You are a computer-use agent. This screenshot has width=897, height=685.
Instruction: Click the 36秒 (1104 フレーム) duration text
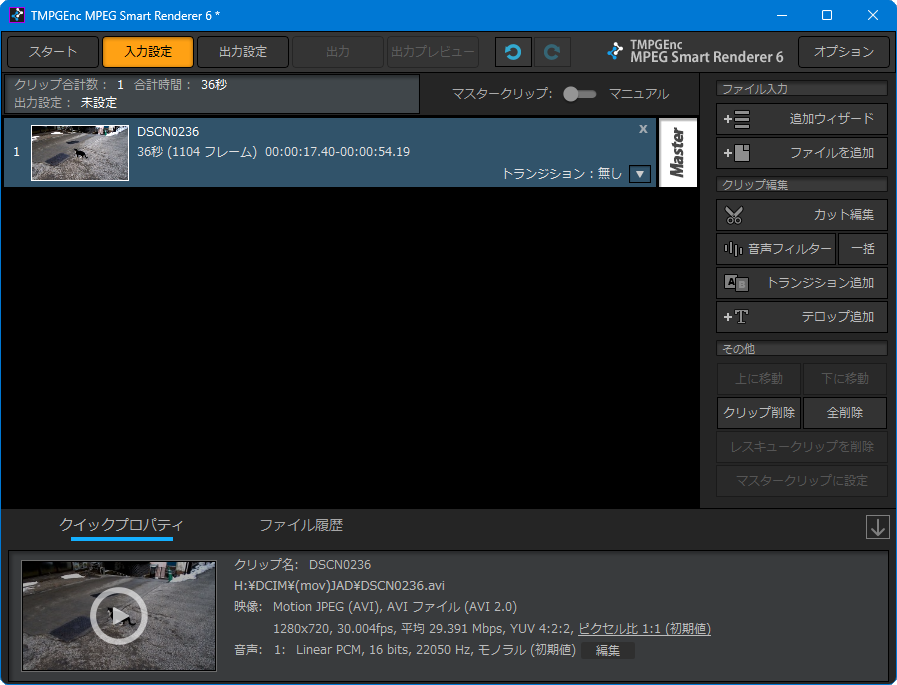(197, 152)
